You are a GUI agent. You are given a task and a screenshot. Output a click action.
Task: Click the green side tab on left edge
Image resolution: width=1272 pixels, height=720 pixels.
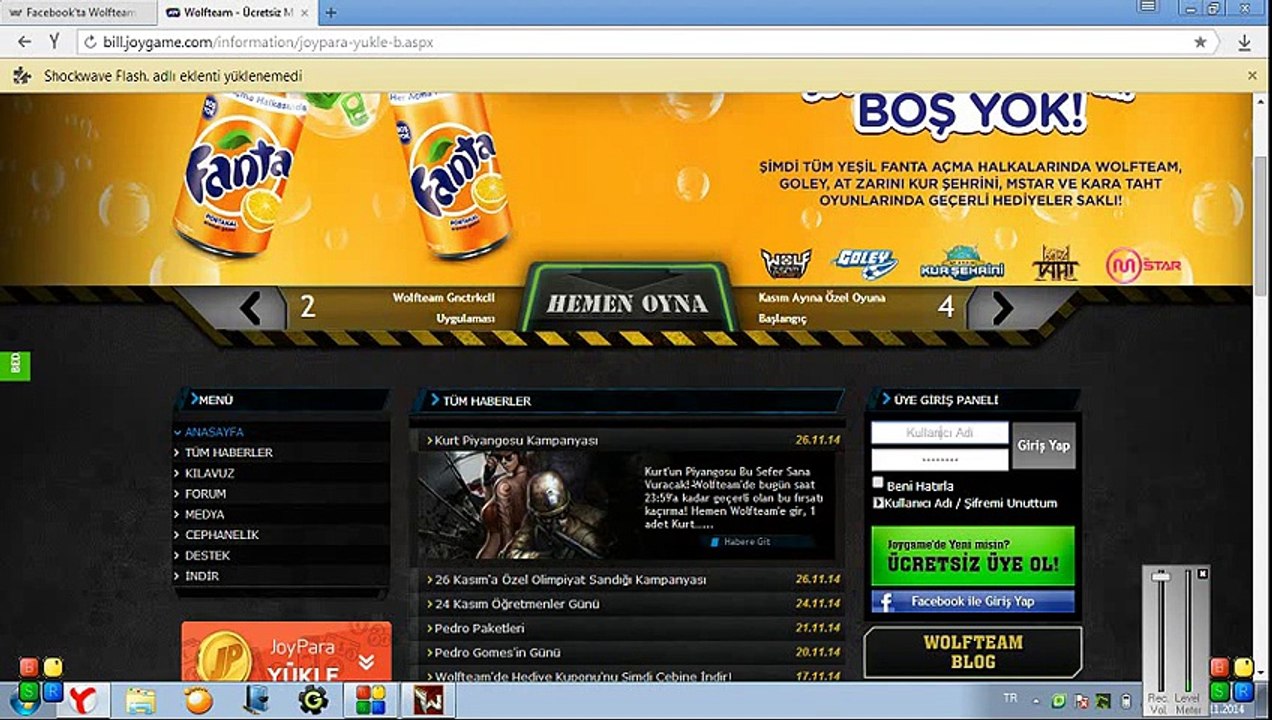(15, 365)
